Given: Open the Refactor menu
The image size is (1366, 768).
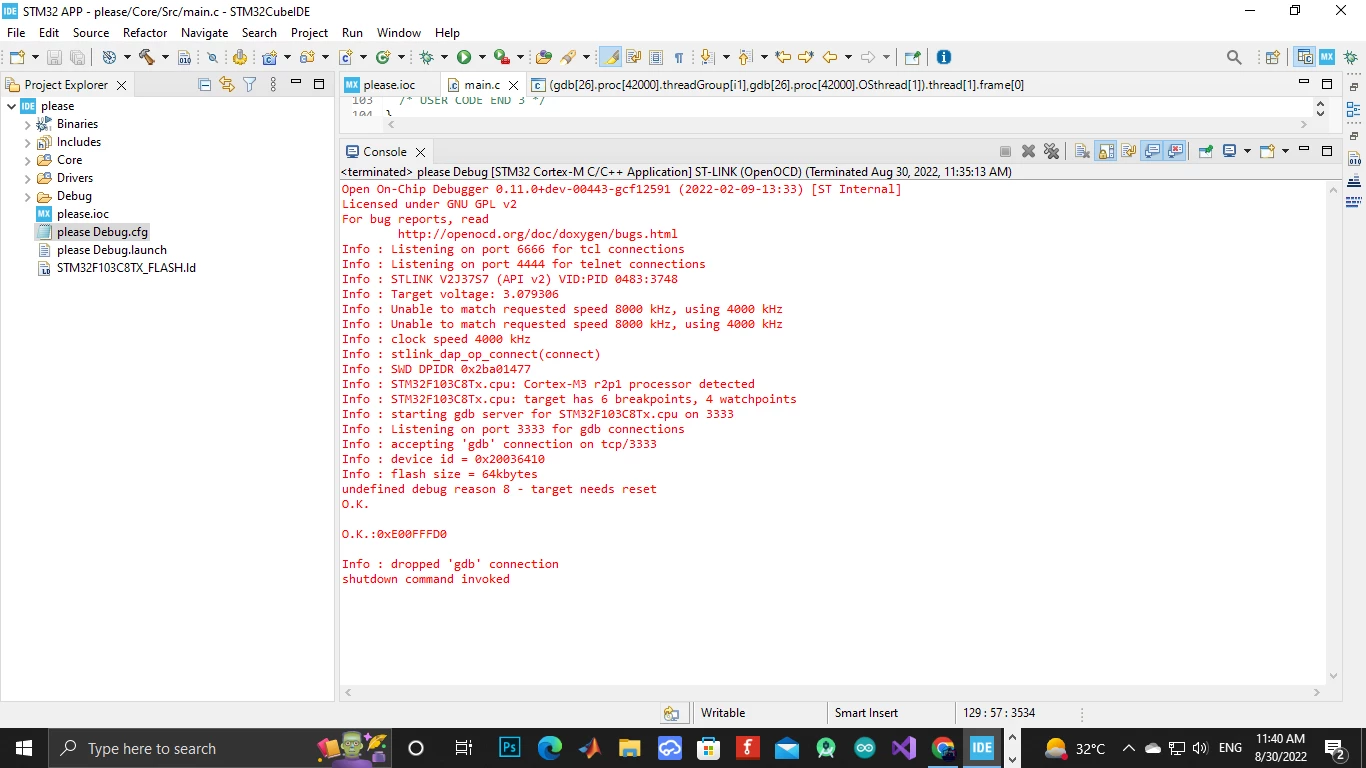Looking at the screenshot, I should tap(145, 33).
